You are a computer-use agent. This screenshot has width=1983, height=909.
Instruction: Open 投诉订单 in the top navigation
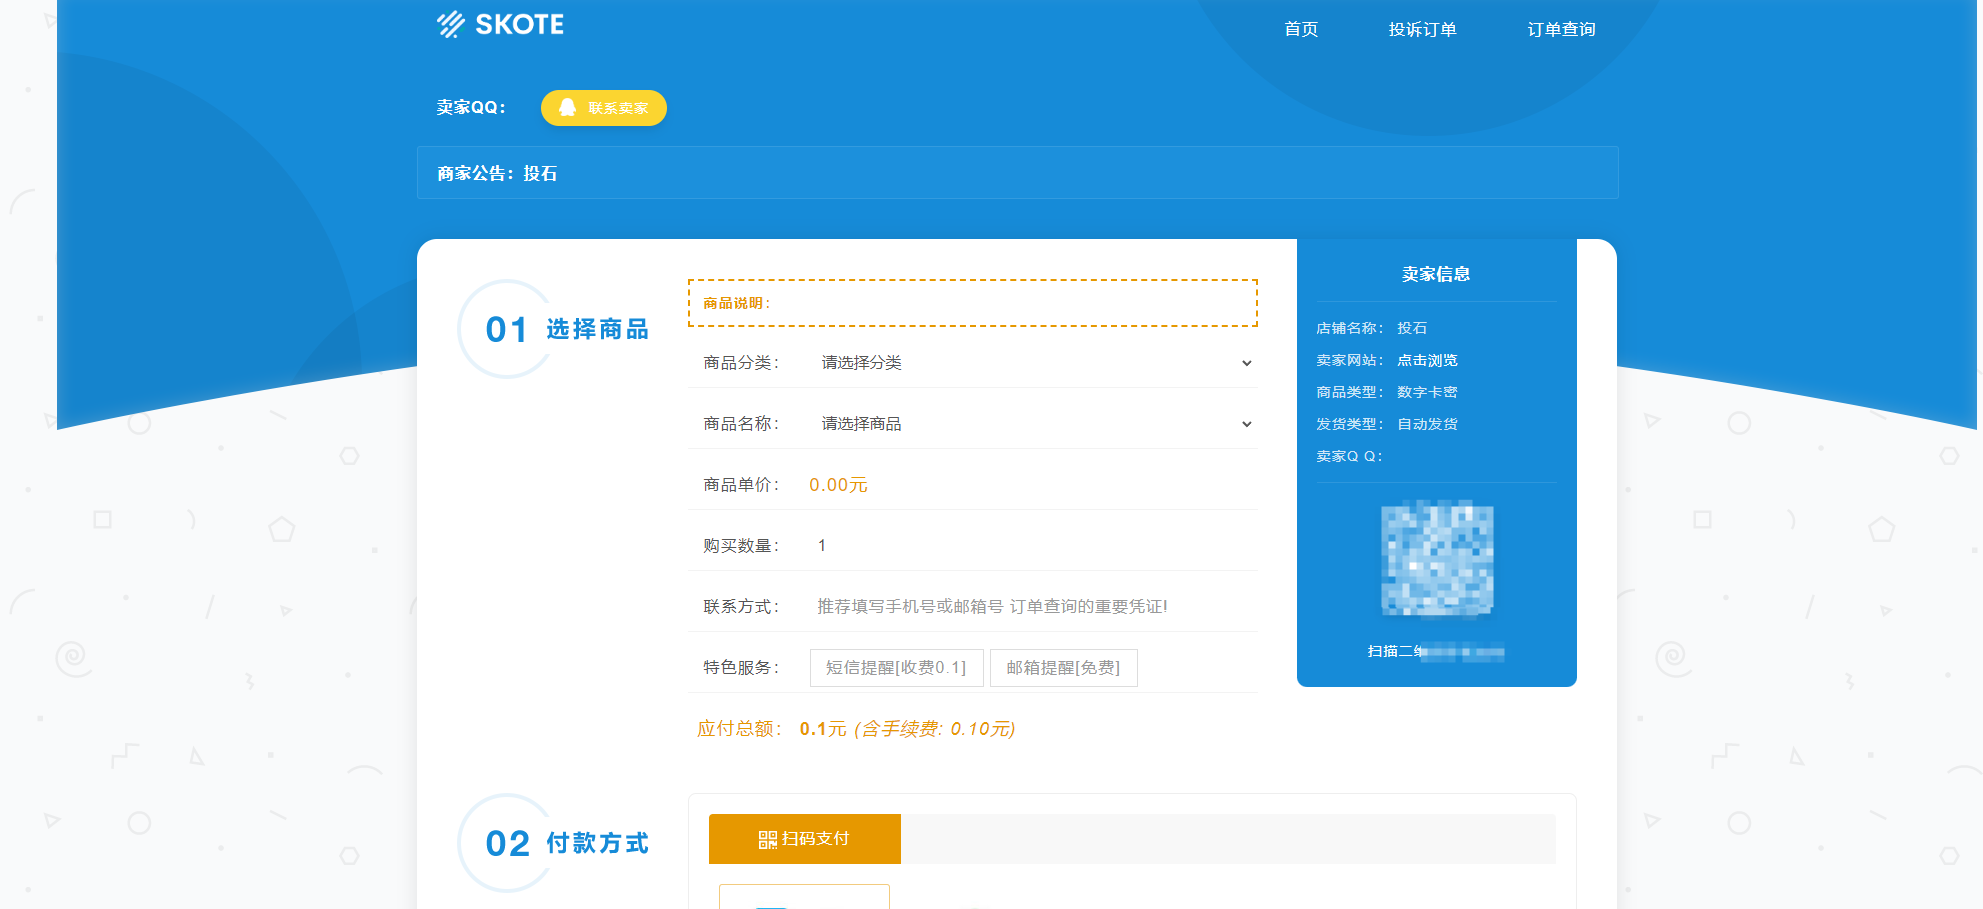1422,30
